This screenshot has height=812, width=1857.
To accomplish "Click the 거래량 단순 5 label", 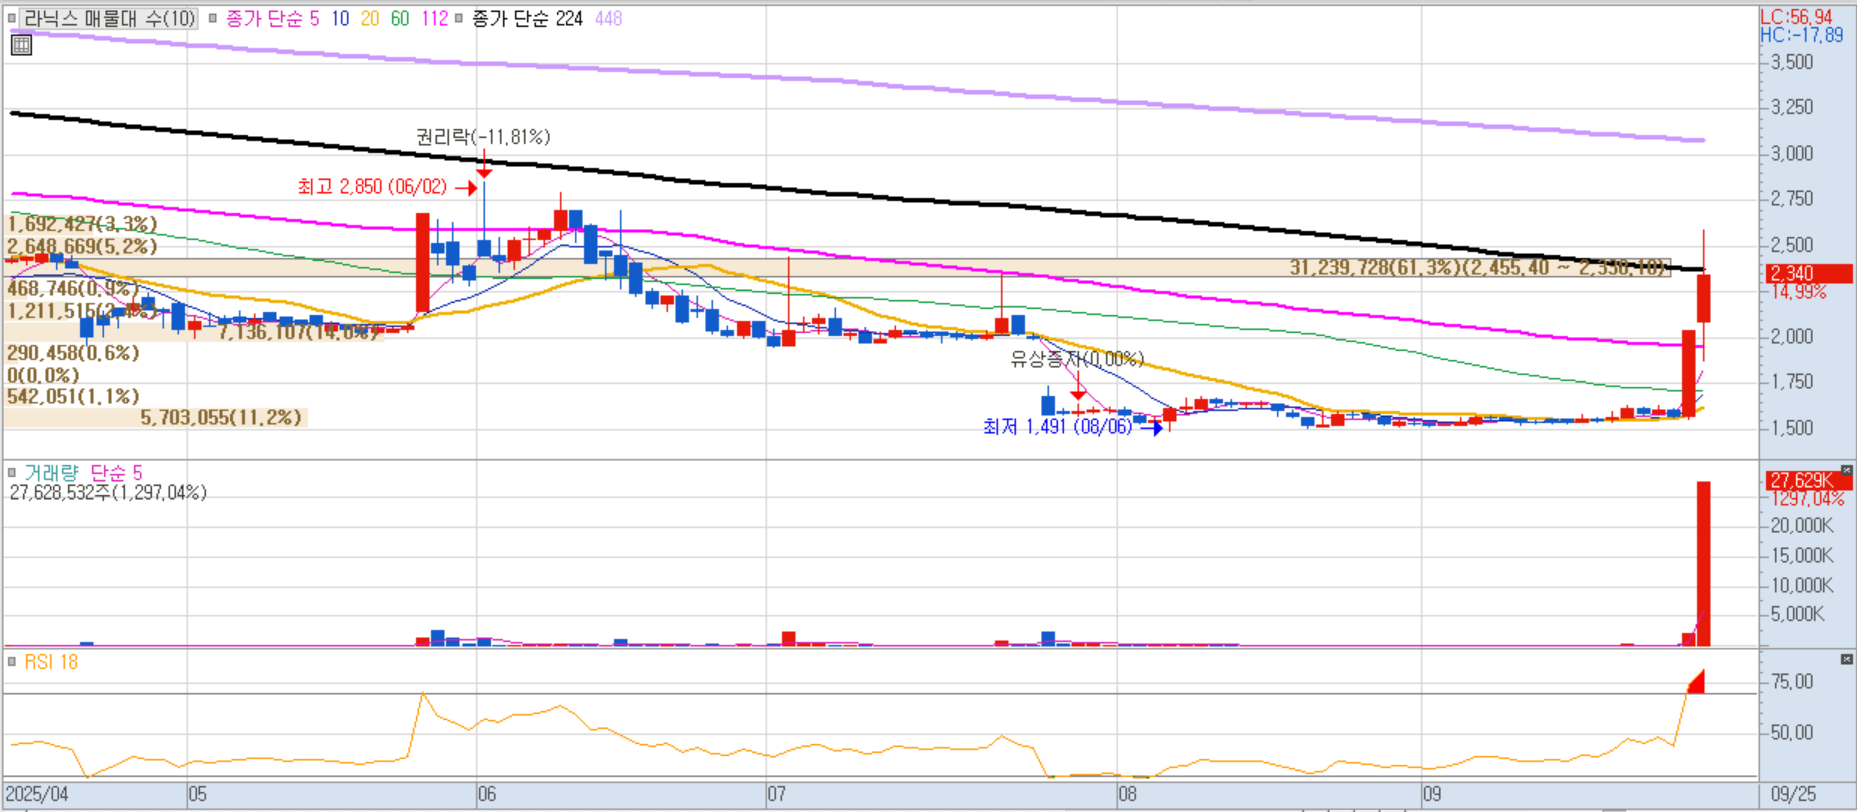I will click(83, 473).
